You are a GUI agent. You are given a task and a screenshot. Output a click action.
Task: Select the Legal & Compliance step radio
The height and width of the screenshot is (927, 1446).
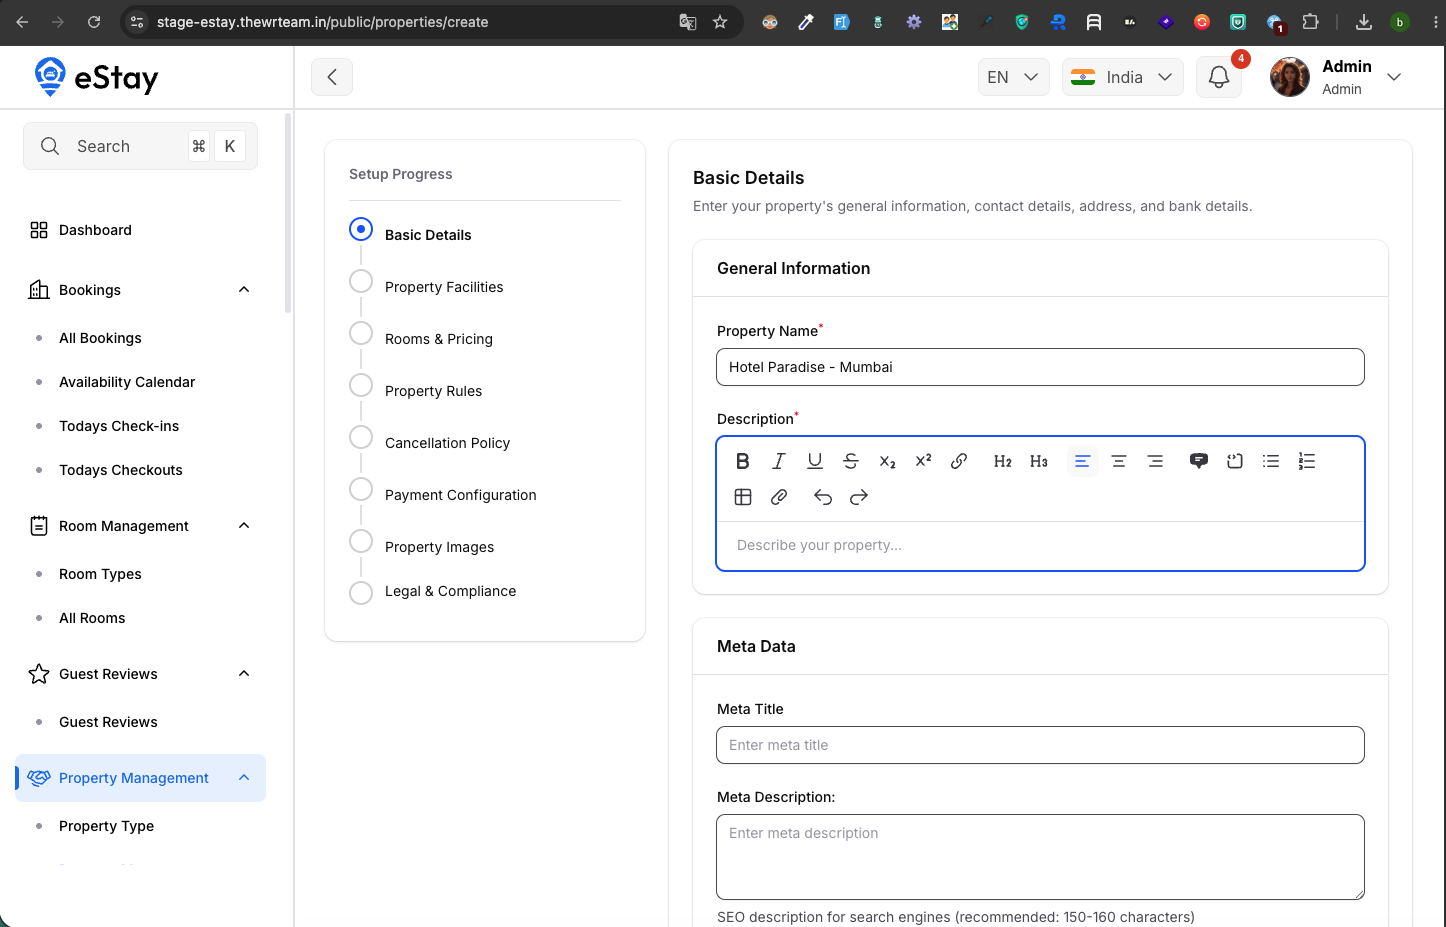pos(361,593)
